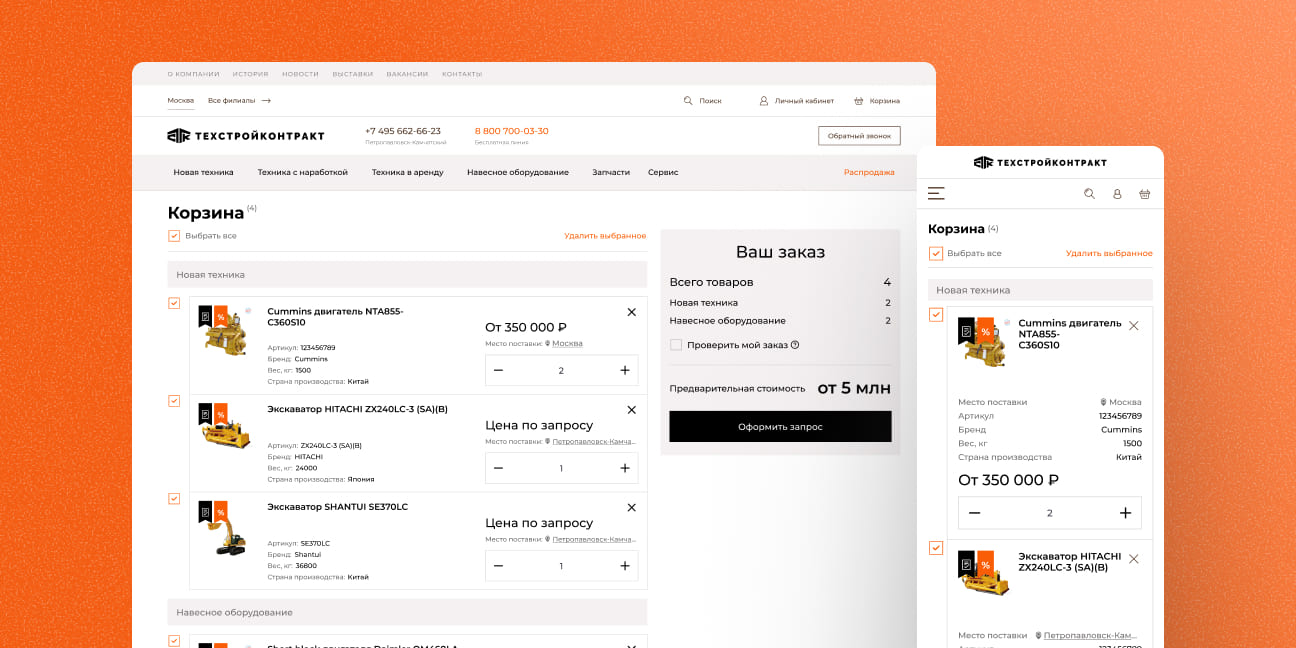
Task: Open the Cummins engine thumbnail (desktop)
Action: (225, 331)
